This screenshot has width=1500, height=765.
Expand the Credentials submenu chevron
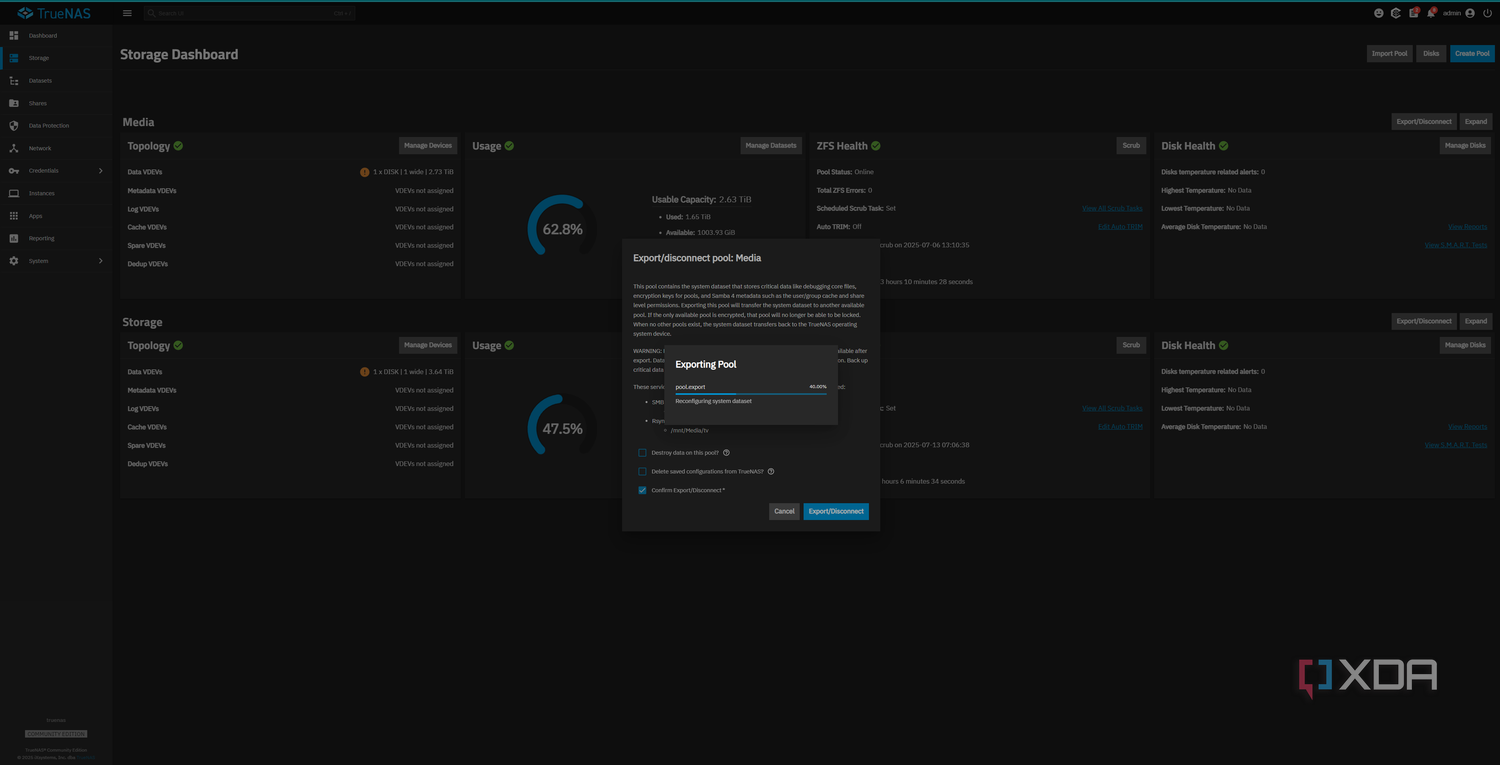pyautogui.click(x=100, y=171)
